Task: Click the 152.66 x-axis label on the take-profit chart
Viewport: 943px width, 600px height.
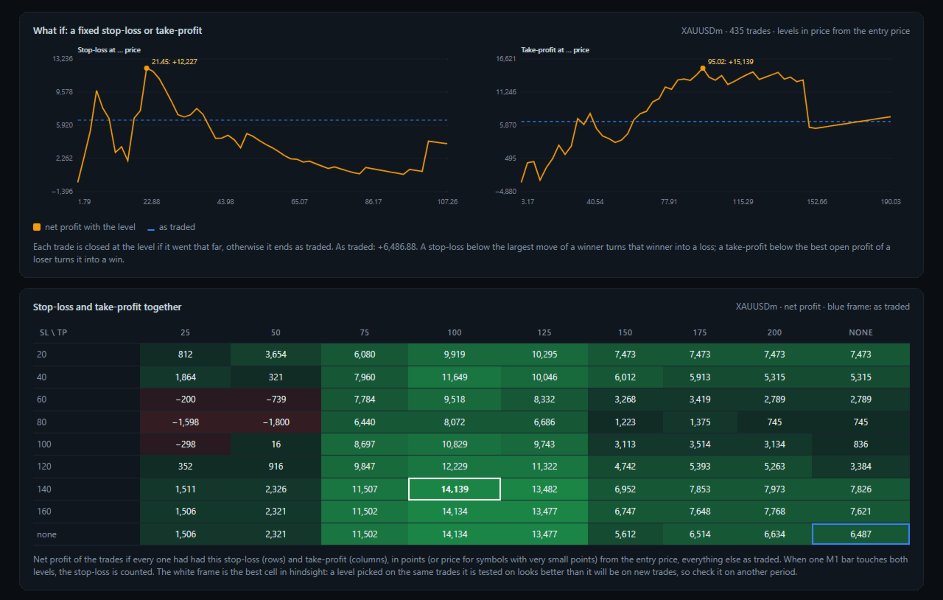Action: point(817,201)
